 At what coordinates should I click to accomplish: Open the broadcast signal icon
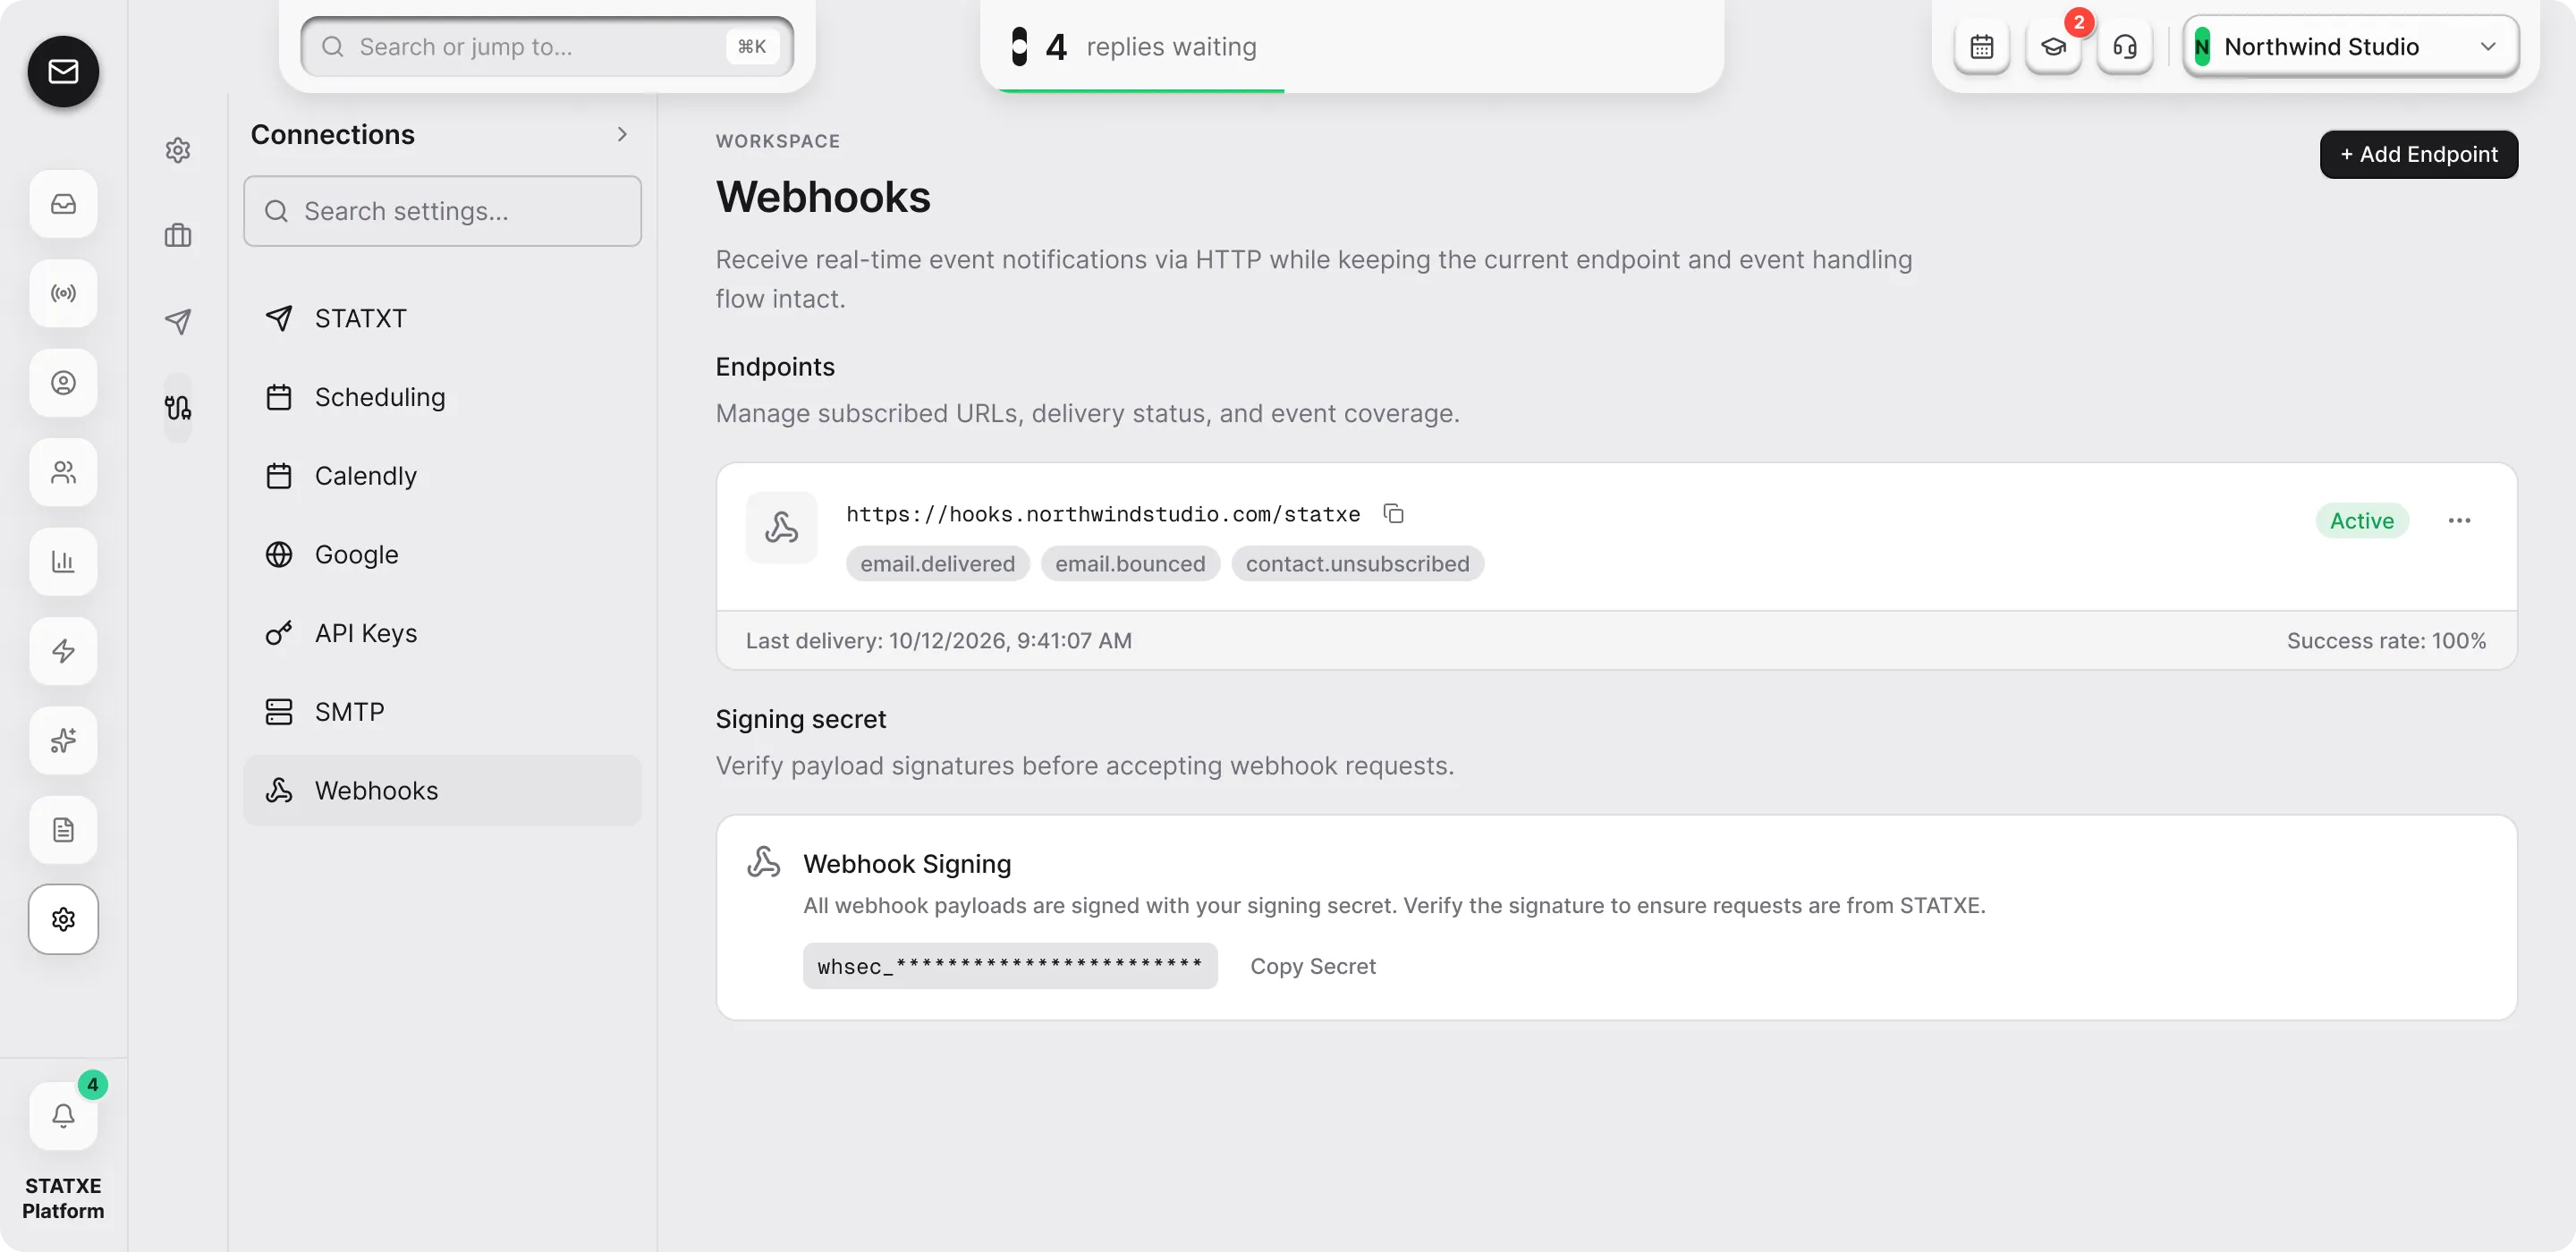[x=63, y=293]
